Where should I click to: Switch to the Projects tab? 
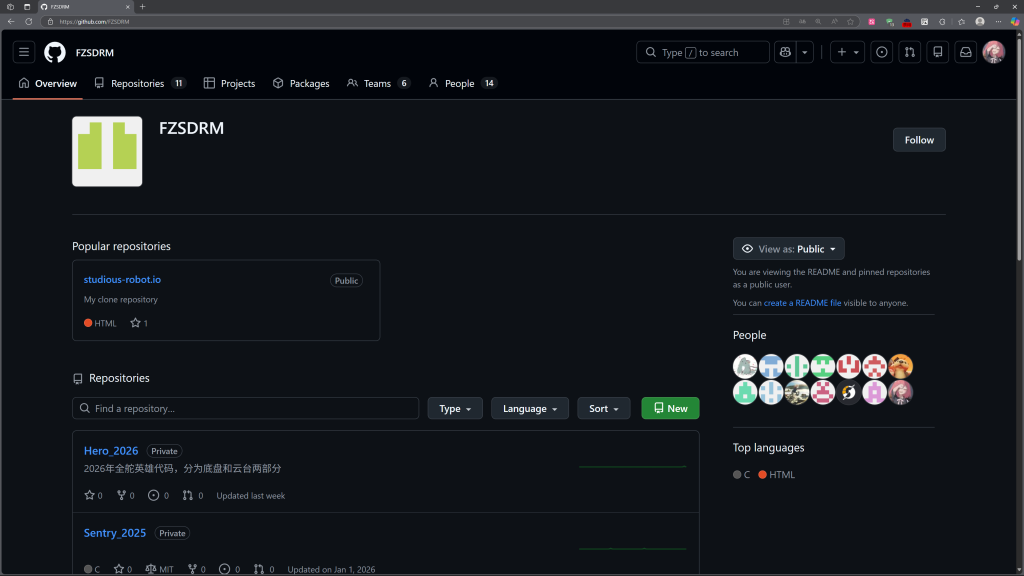pyautogui.click(x=229, y=84)
